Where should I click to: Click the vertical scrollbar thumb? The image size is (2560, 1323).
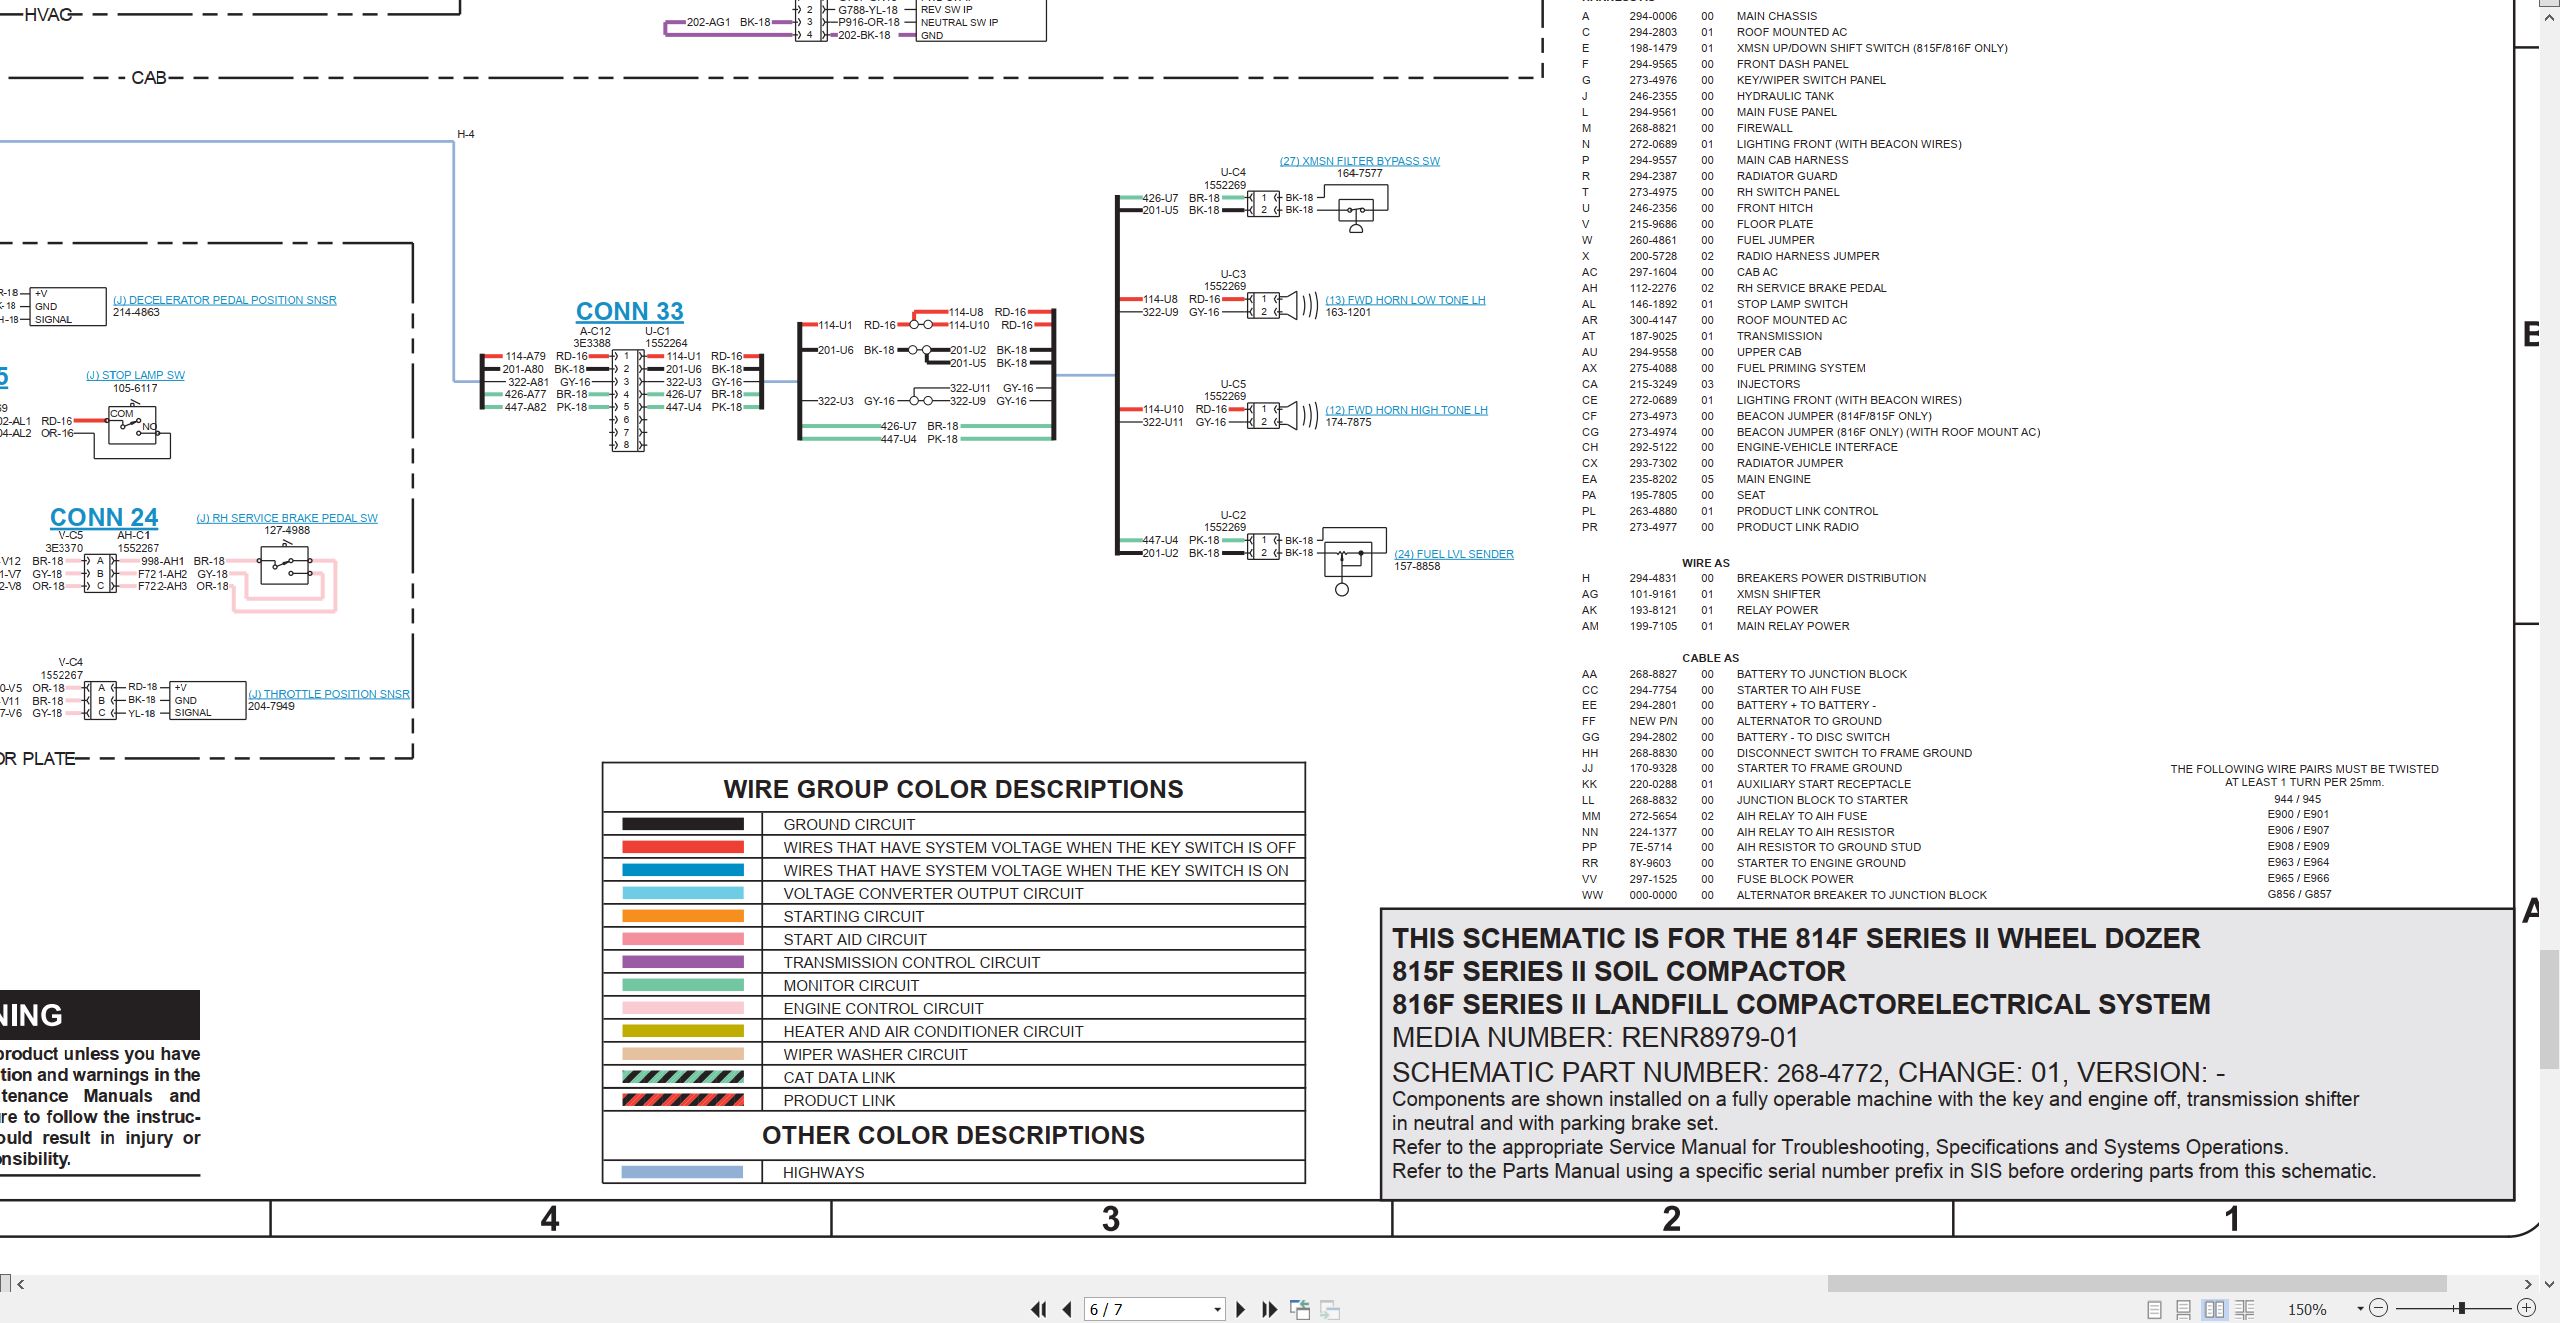click(2549, 1010)
